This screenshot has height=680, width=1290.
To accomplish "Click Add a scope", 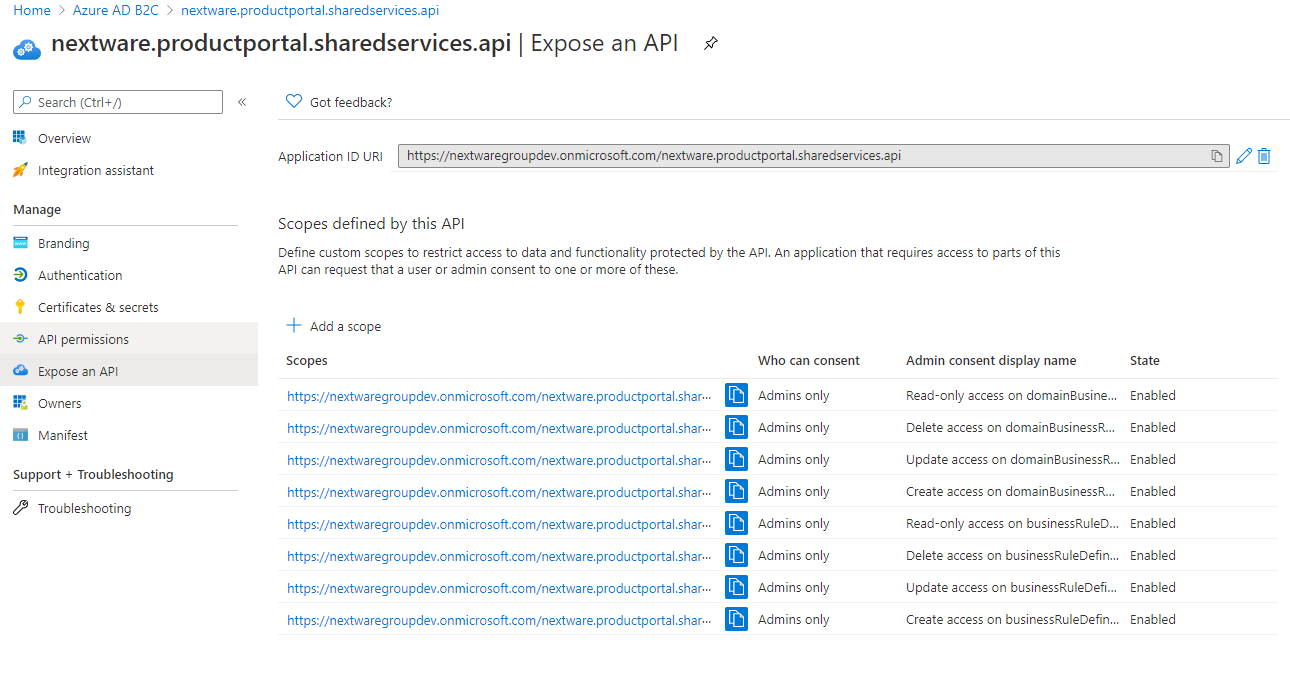I will pos(345,326).
